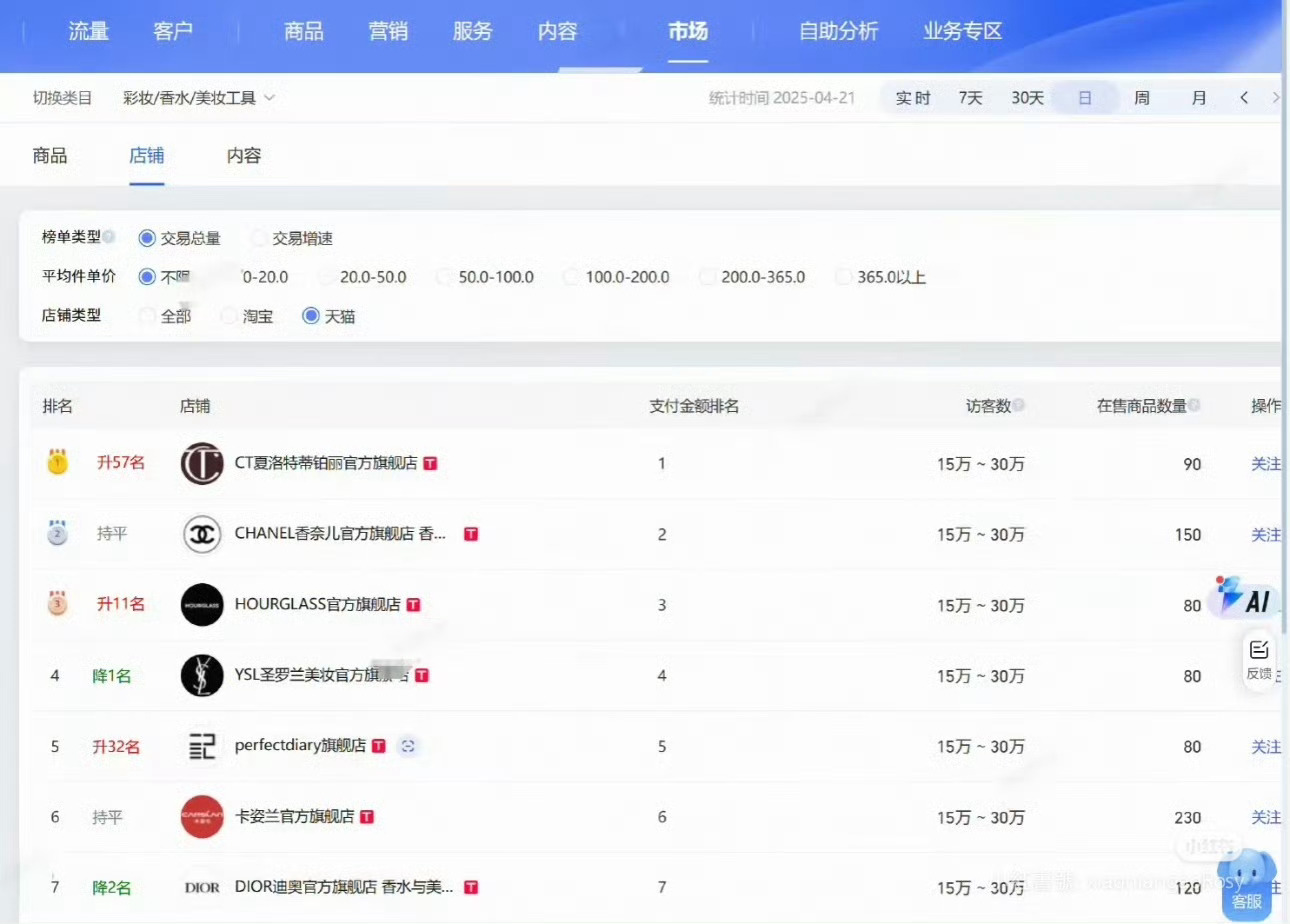
Task: Select the 50.0-100.0 price range
Action: coord(486,277)
